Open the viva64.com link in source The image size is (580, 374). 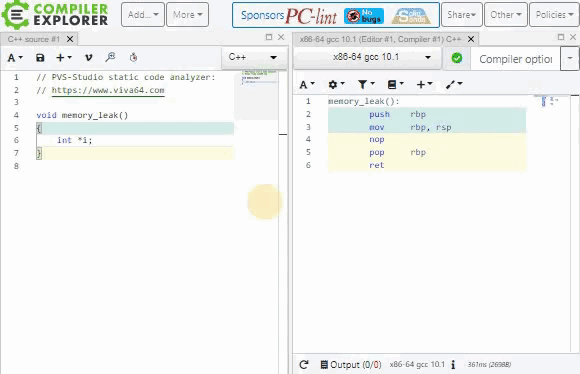[108, 90]
